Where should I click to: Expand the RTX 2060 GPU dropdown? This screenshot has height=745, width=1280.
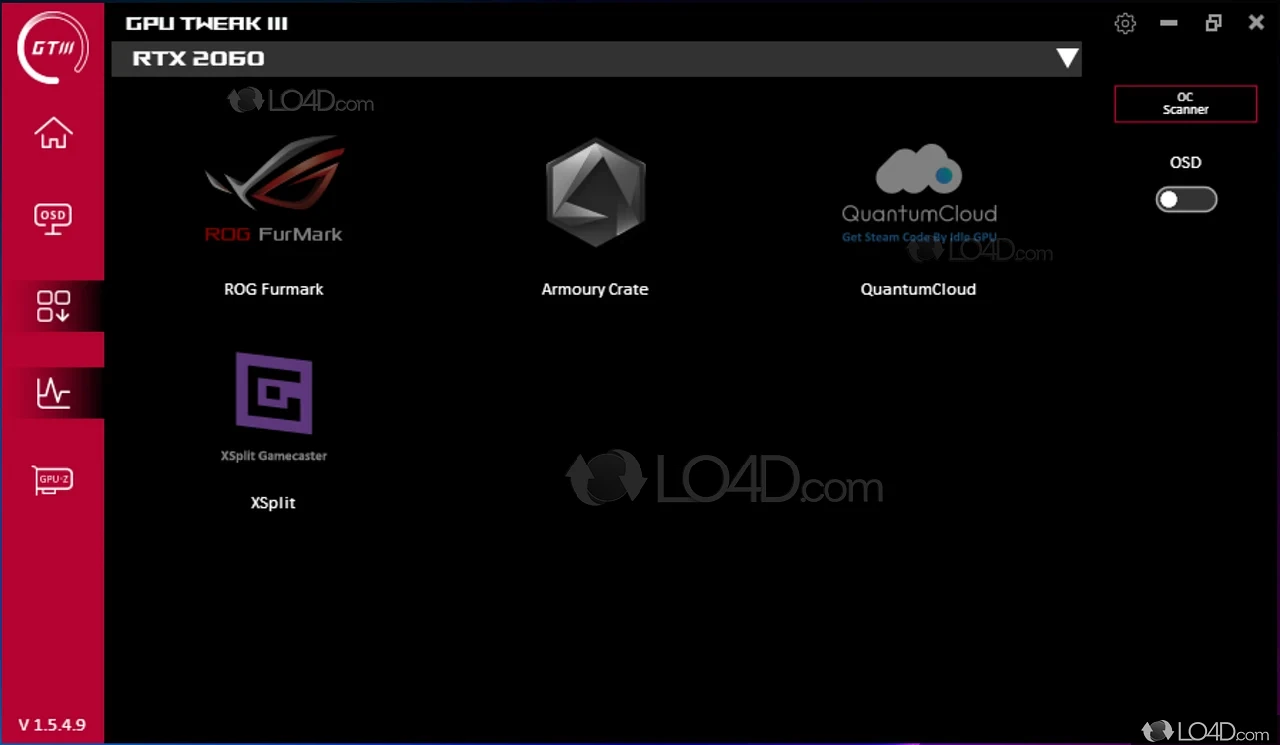tap(597, 59)
